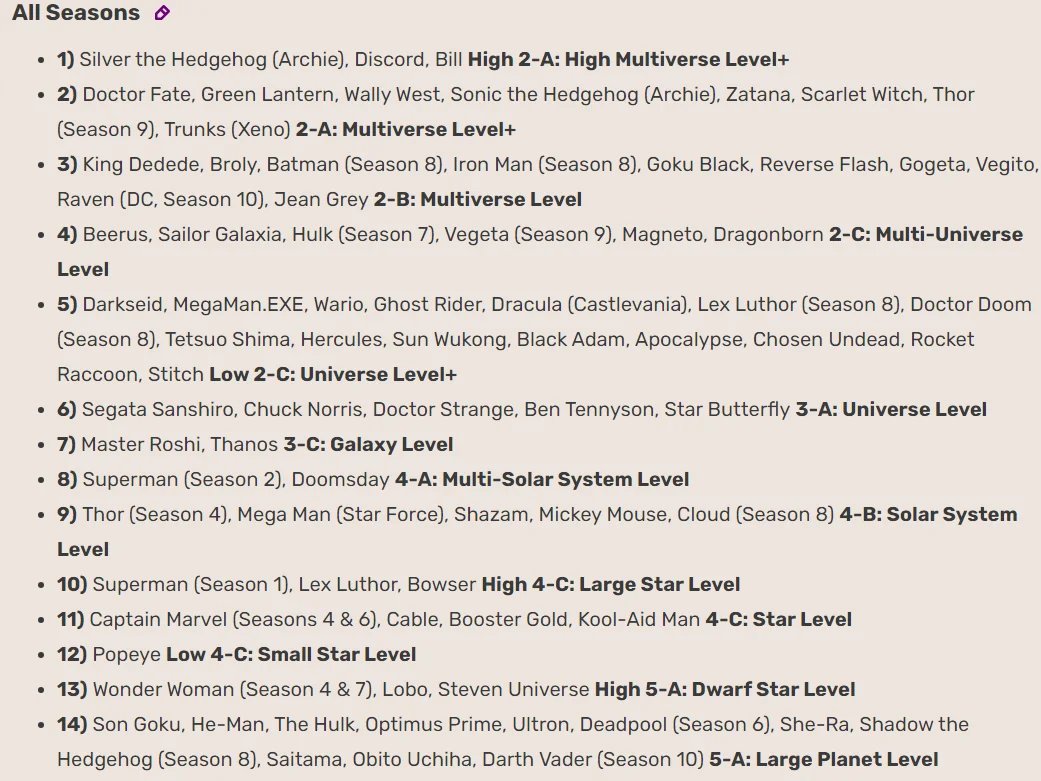The image size is (1041, 781).
Task: Click "Segata Sanshiro" in row 6
Action: click(157, 409)
